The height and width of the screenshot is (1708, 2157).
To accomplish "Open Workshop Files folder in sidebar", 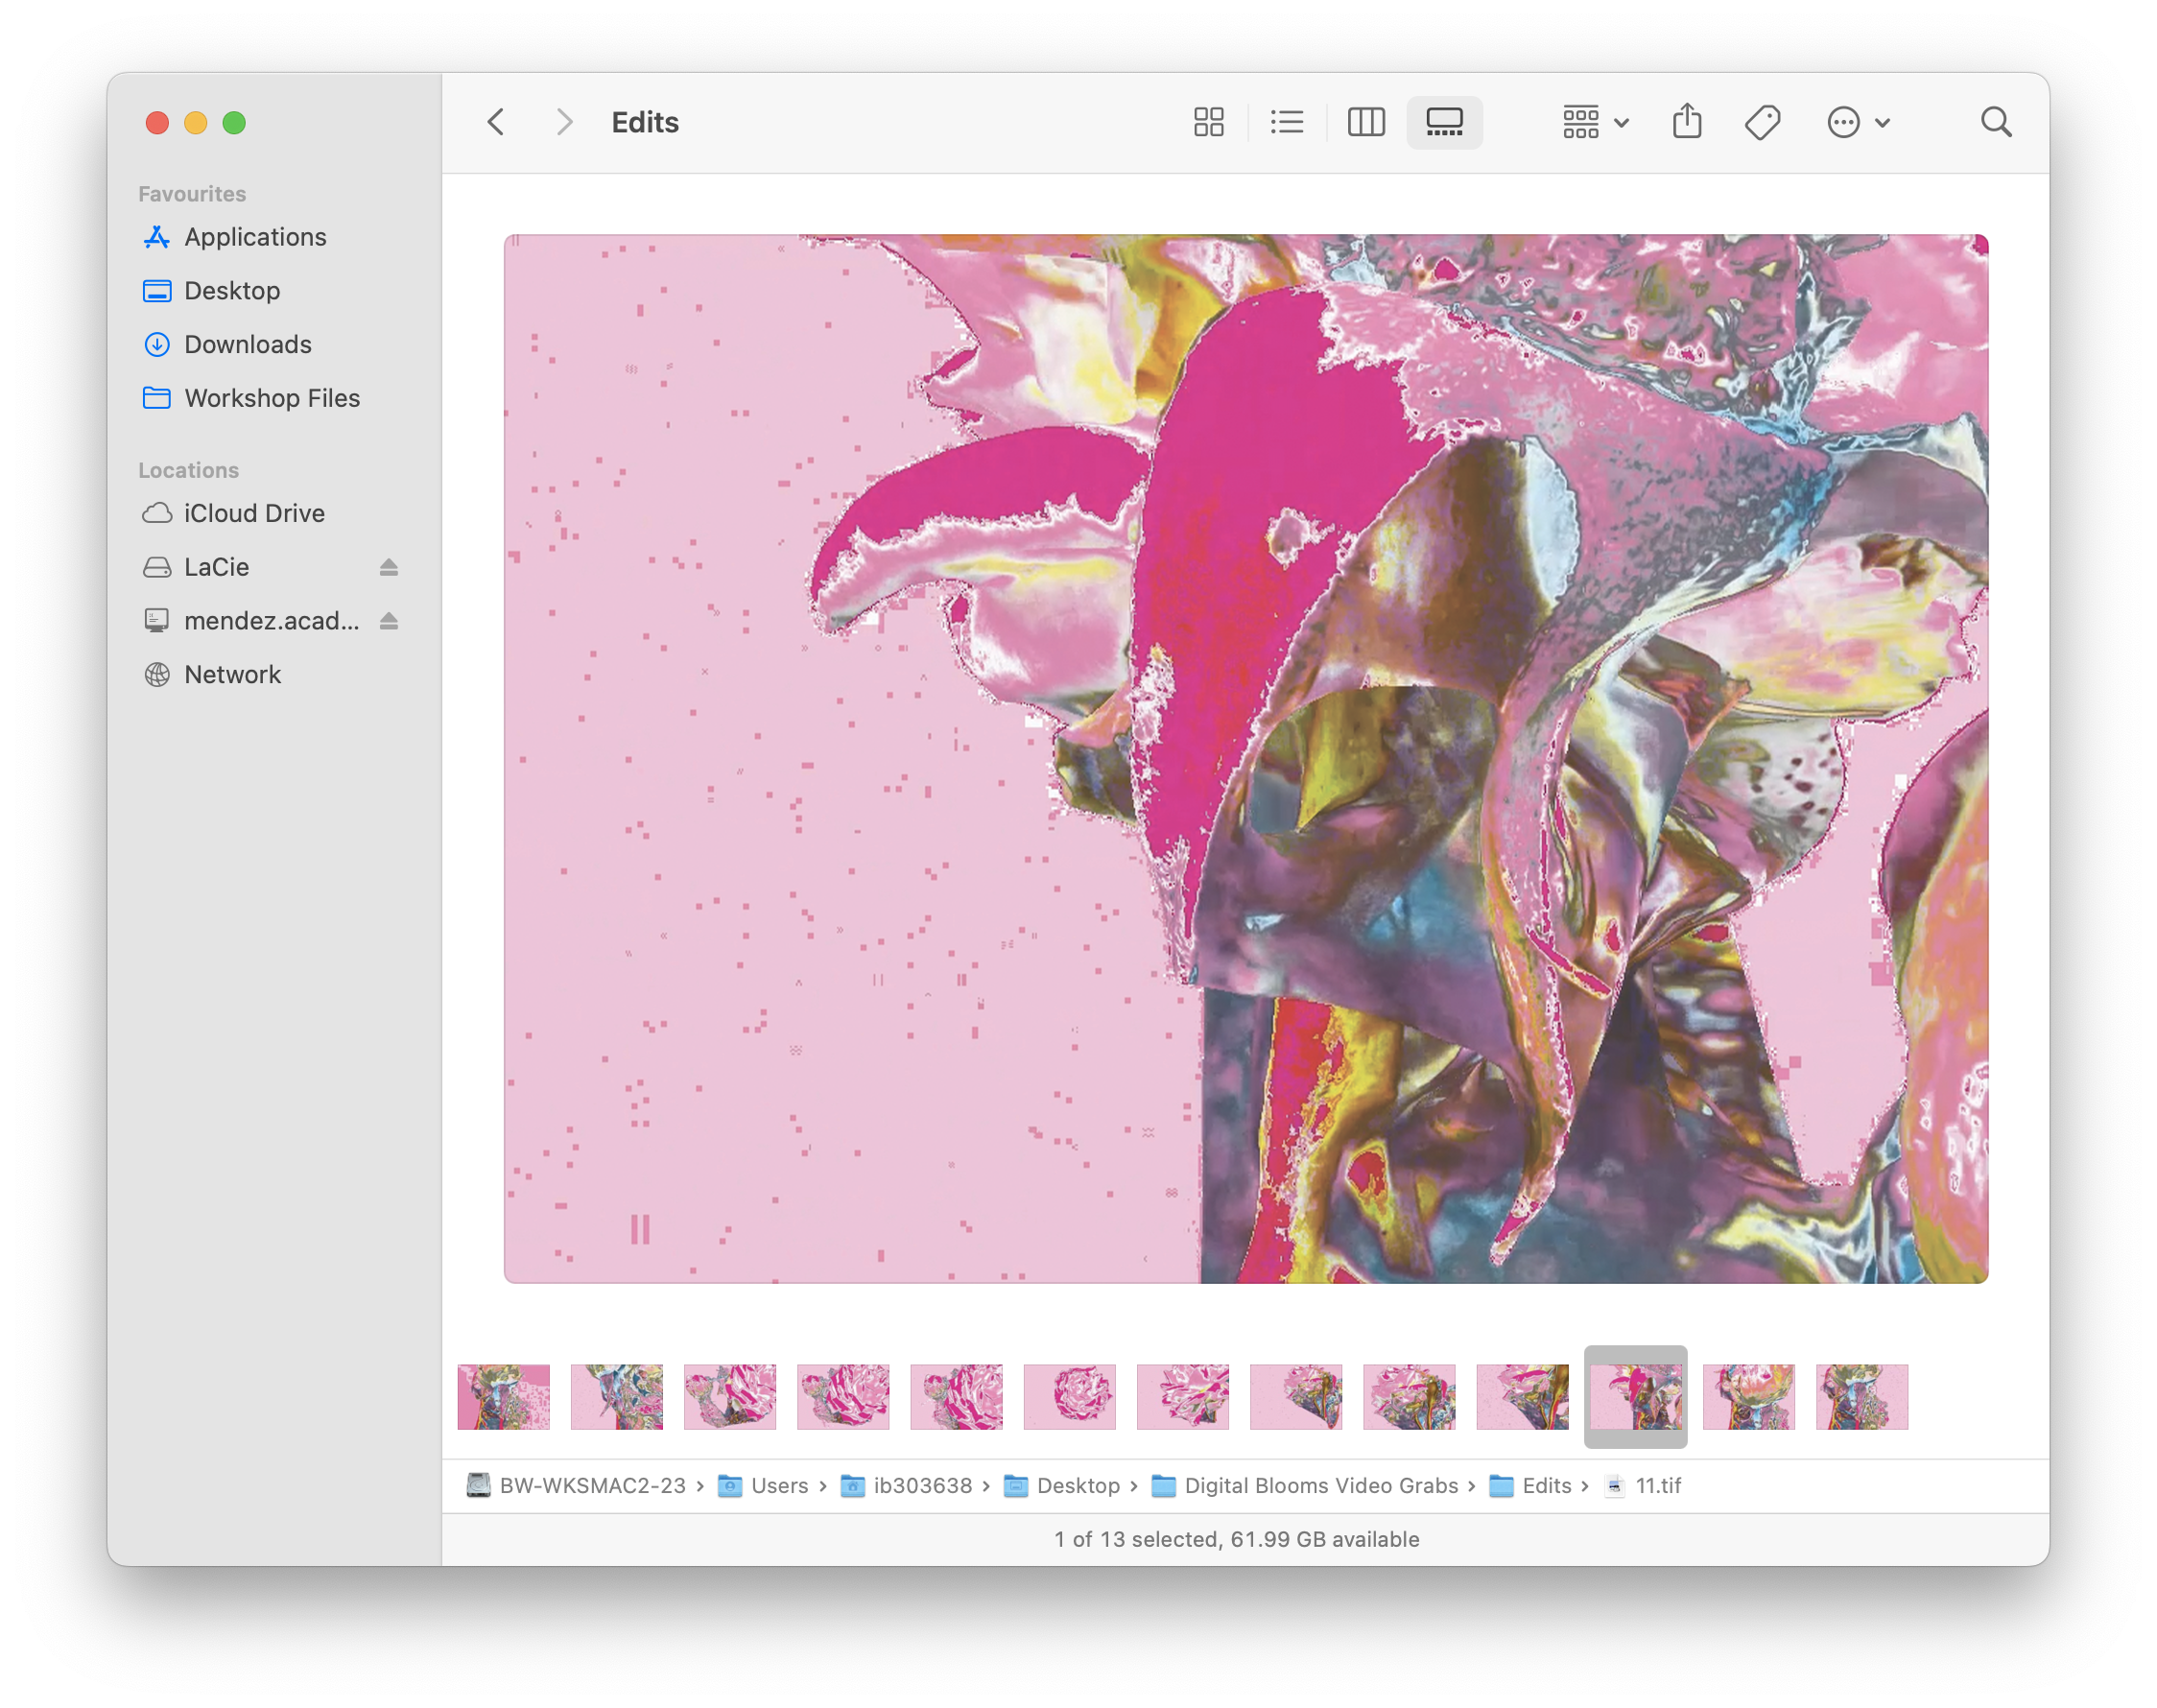I will tap(272, 398).
